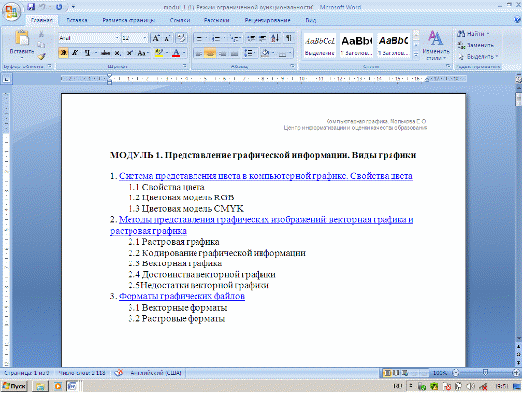Toggle ruler button above vertical scrollbar

point(519,79)
